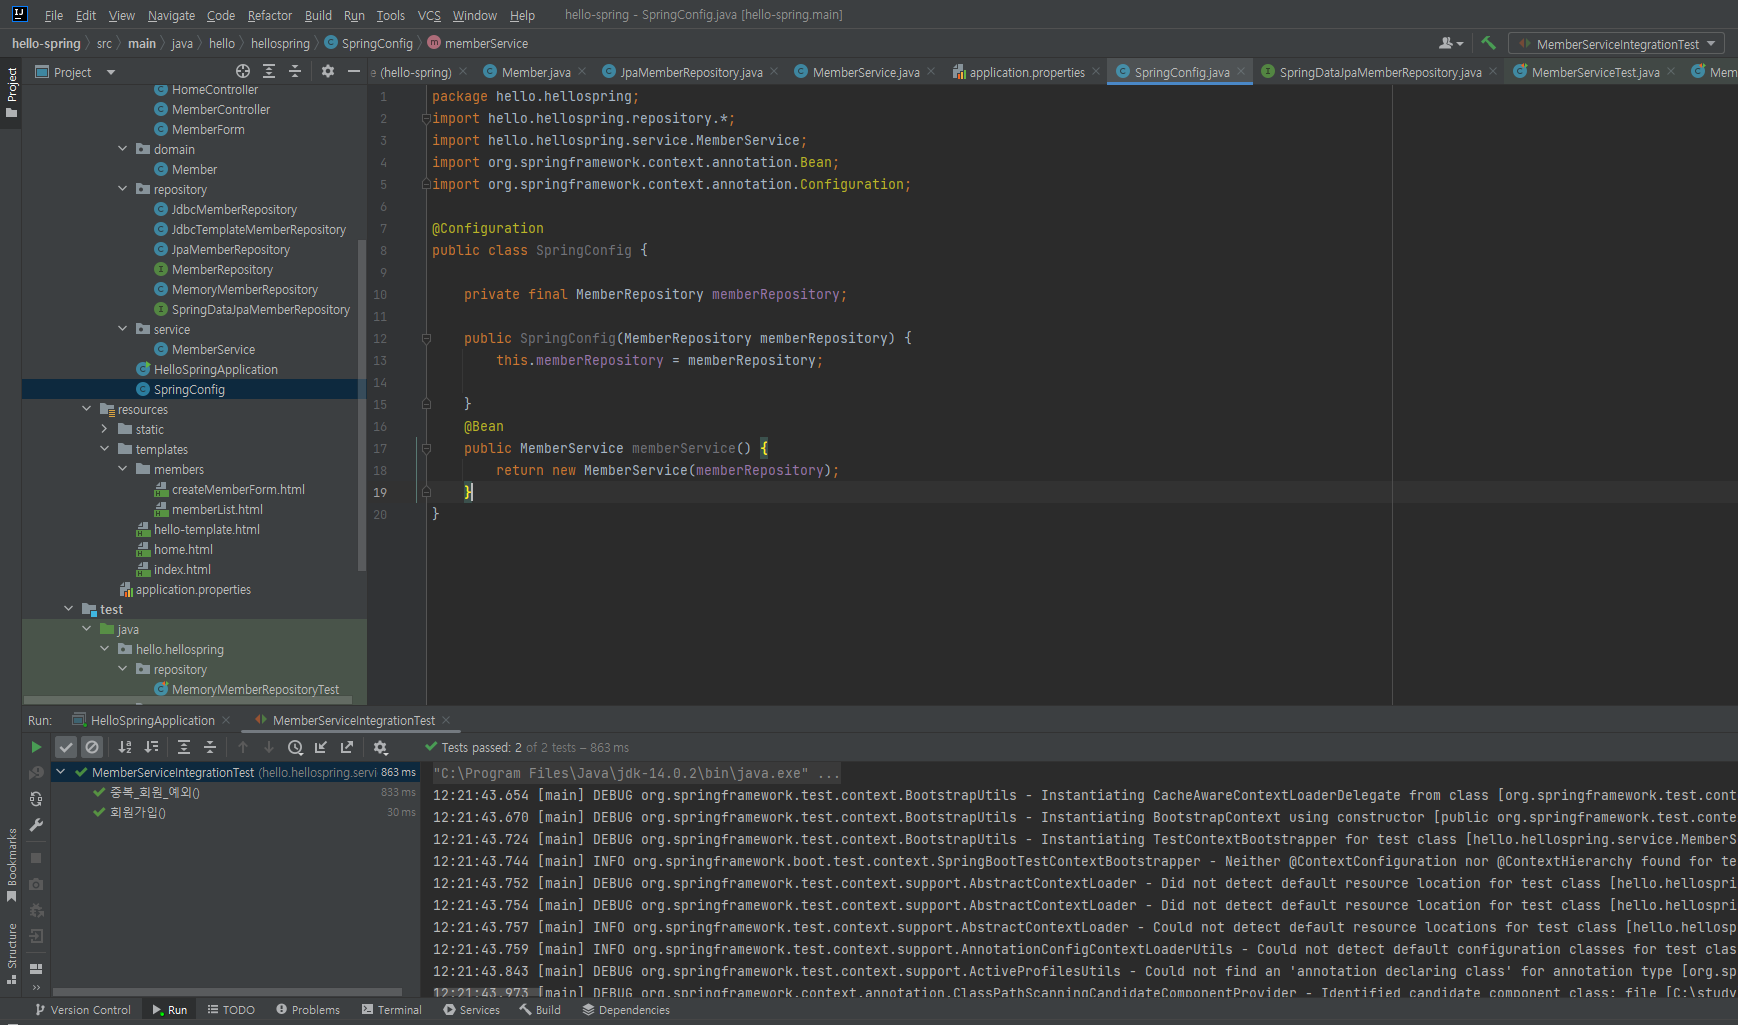Open the Problems tool window
This screenshot has height=1025, width=1738.
[308, 1010]
